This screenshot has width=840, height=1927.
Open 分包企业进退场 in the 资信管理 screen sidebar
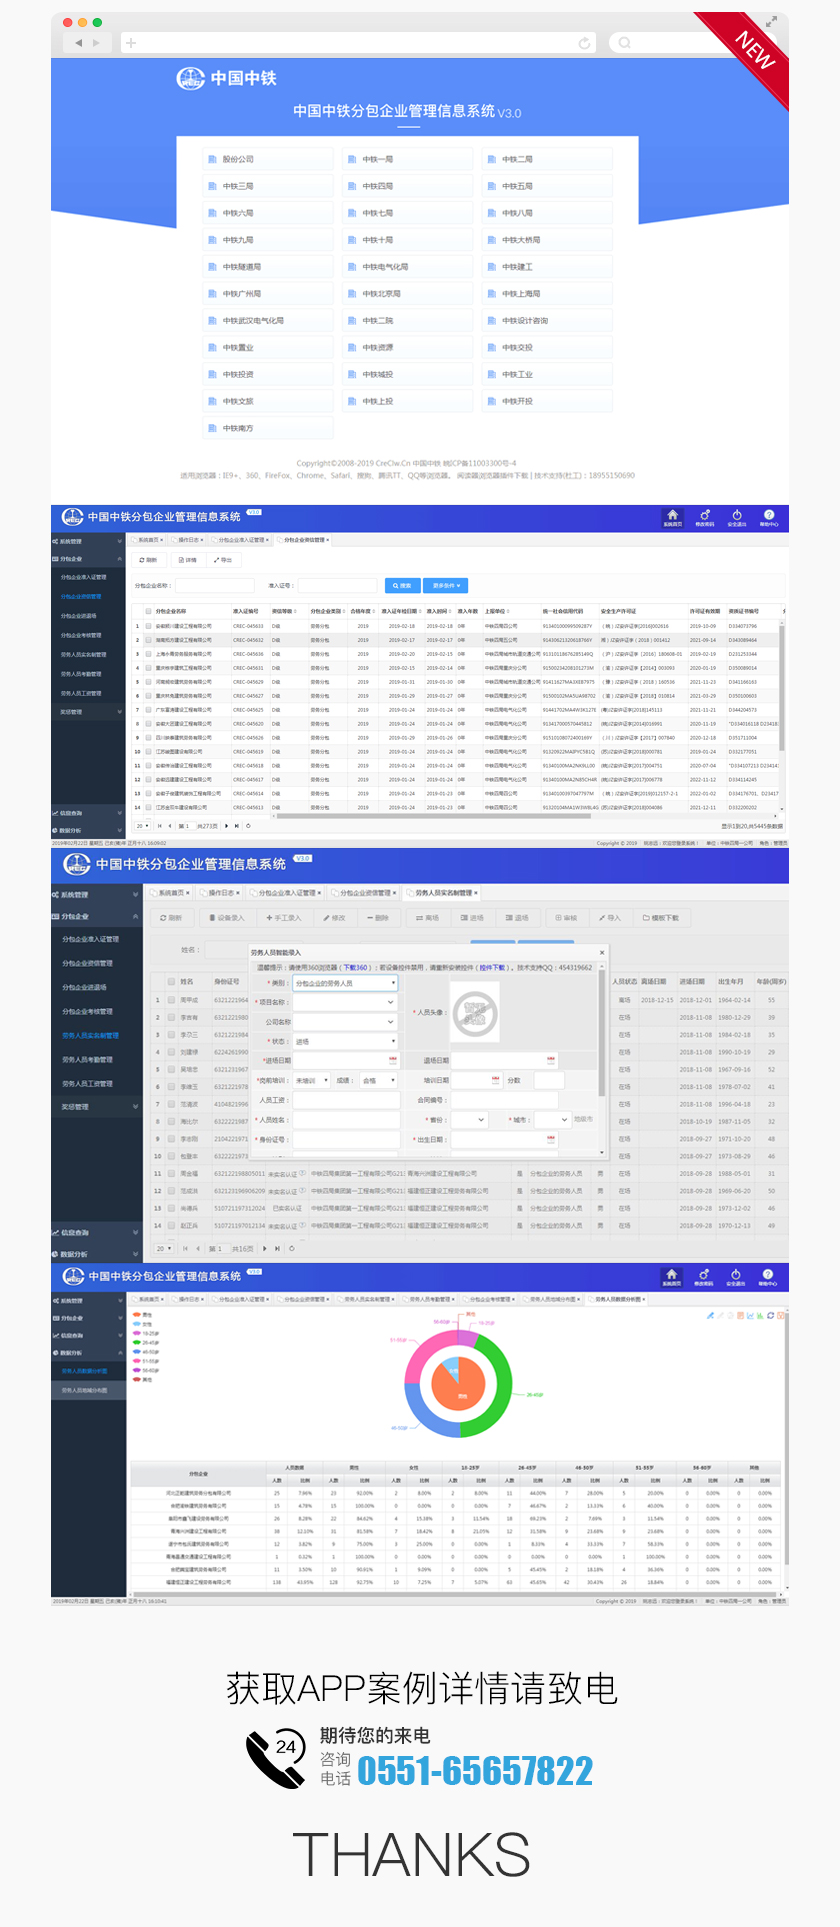click(79, 616)
